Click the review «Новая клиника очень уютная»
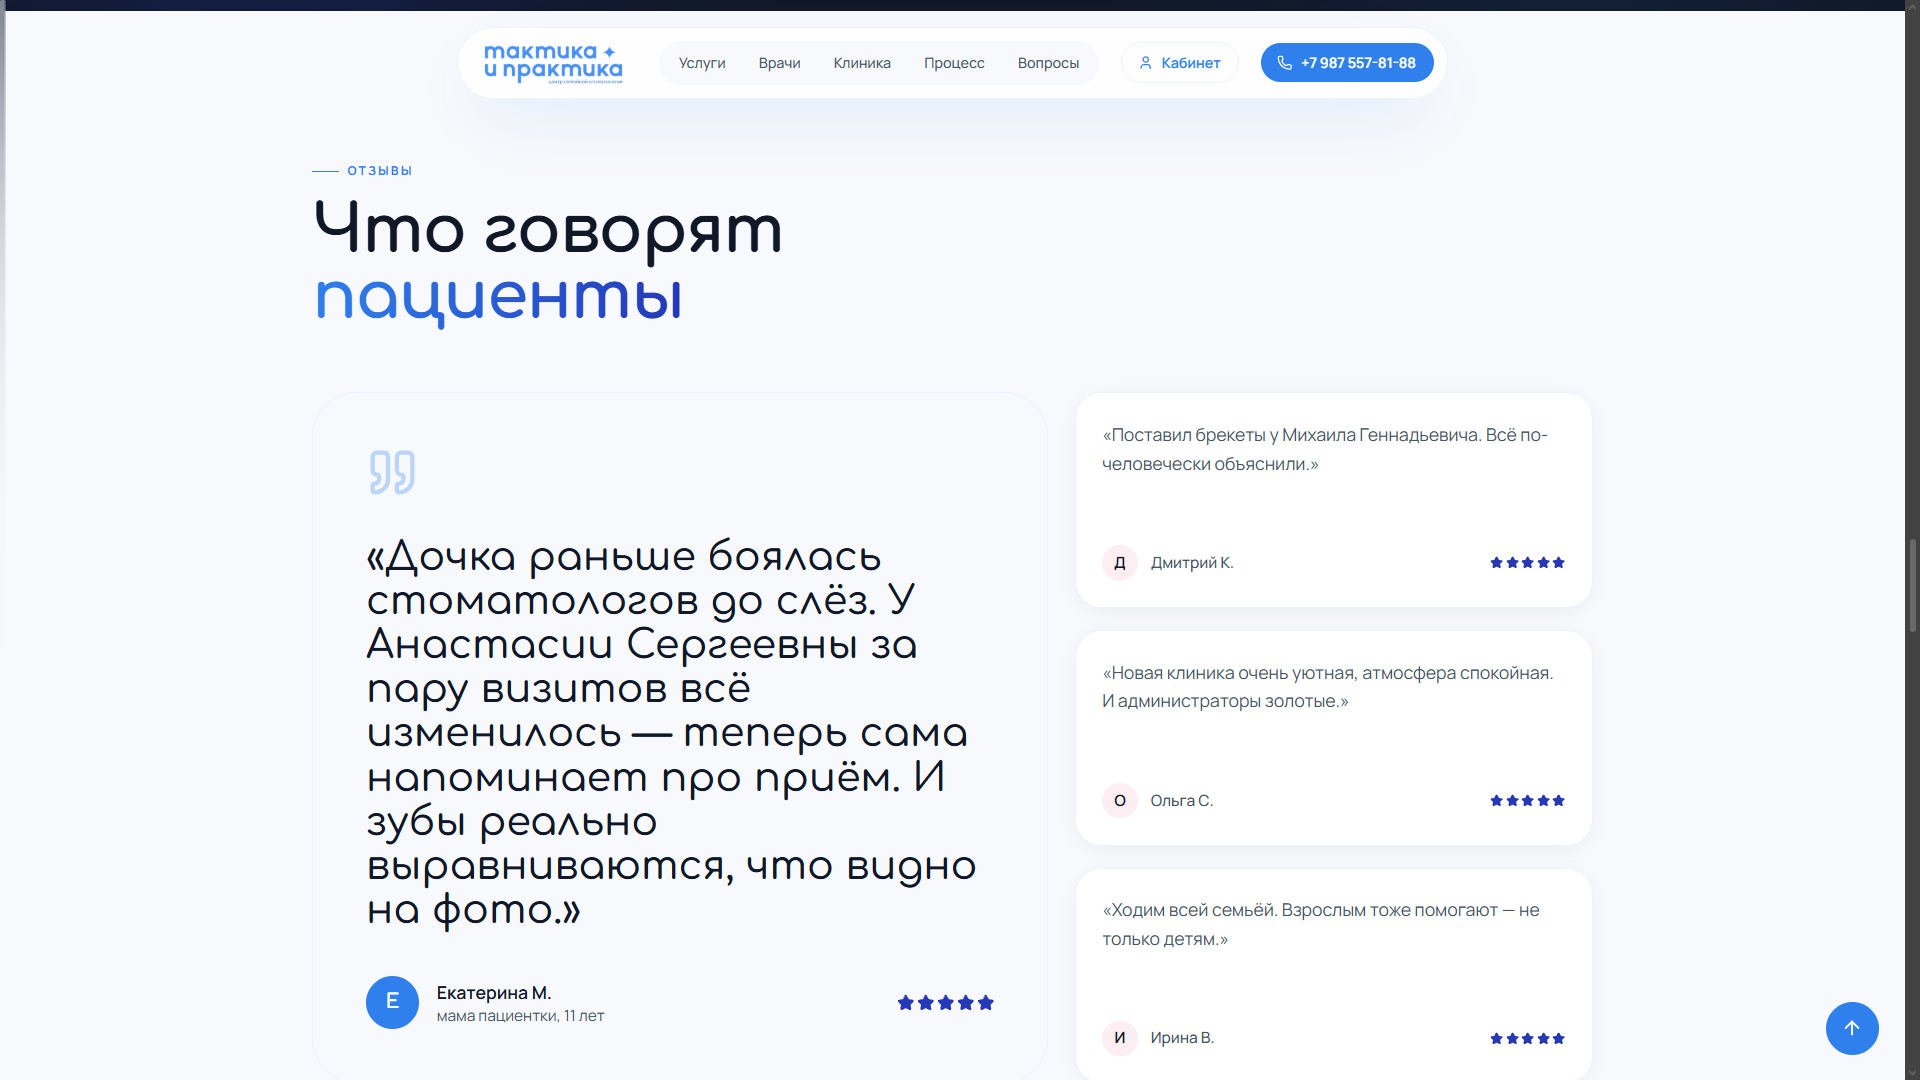The width and height of the screenshot is (1920, 1080). point(1328,687)
